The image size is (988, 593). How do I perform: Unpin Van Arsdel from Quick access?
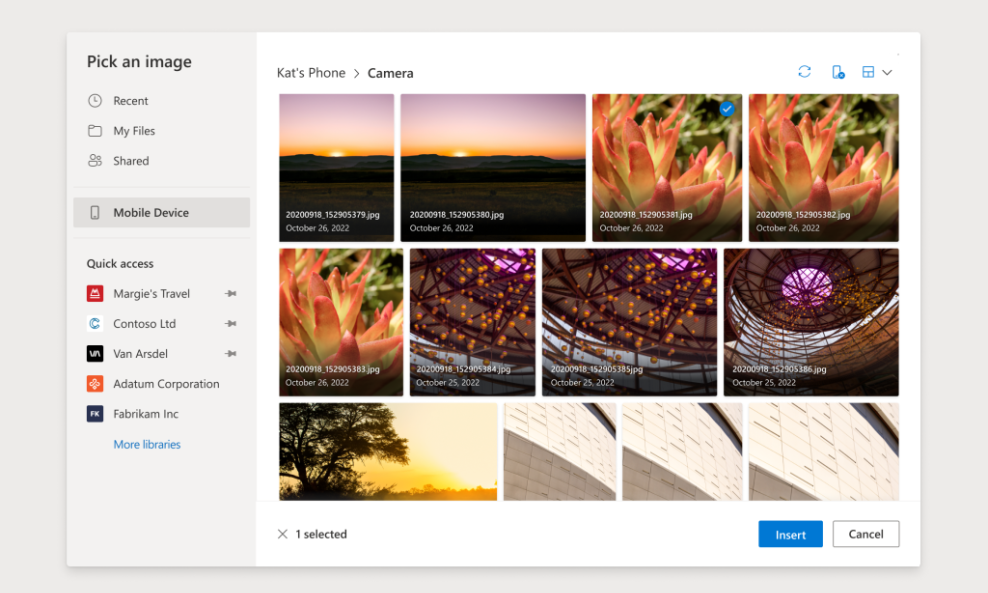coord(231,354)
